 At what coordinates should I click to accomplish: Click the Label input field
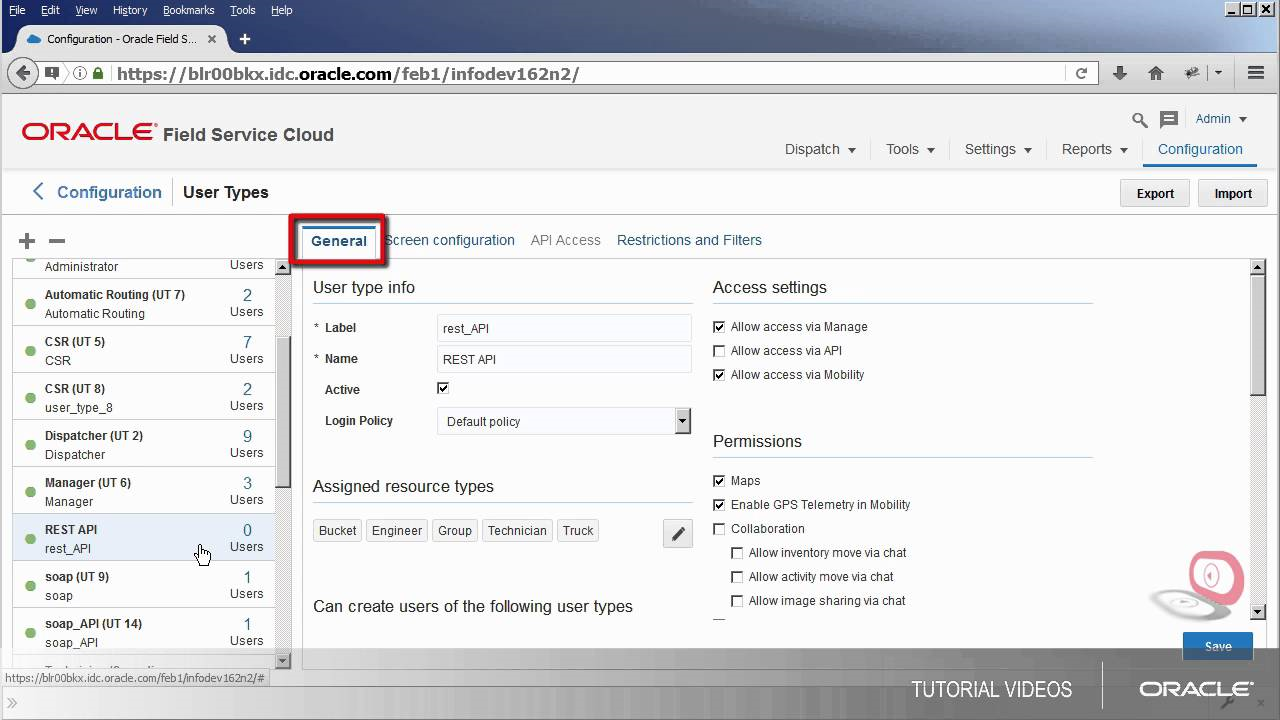pos(564,328)
